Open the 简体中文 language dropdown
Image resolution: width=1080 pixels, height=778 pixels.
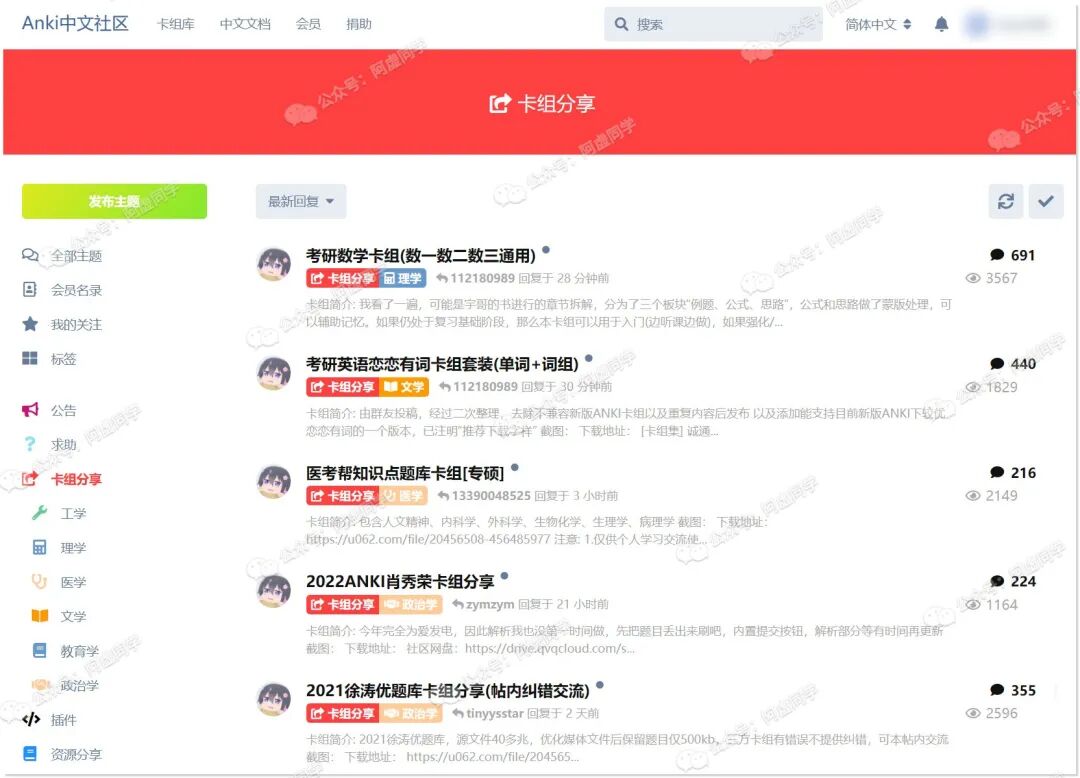(x=878, y=24)
